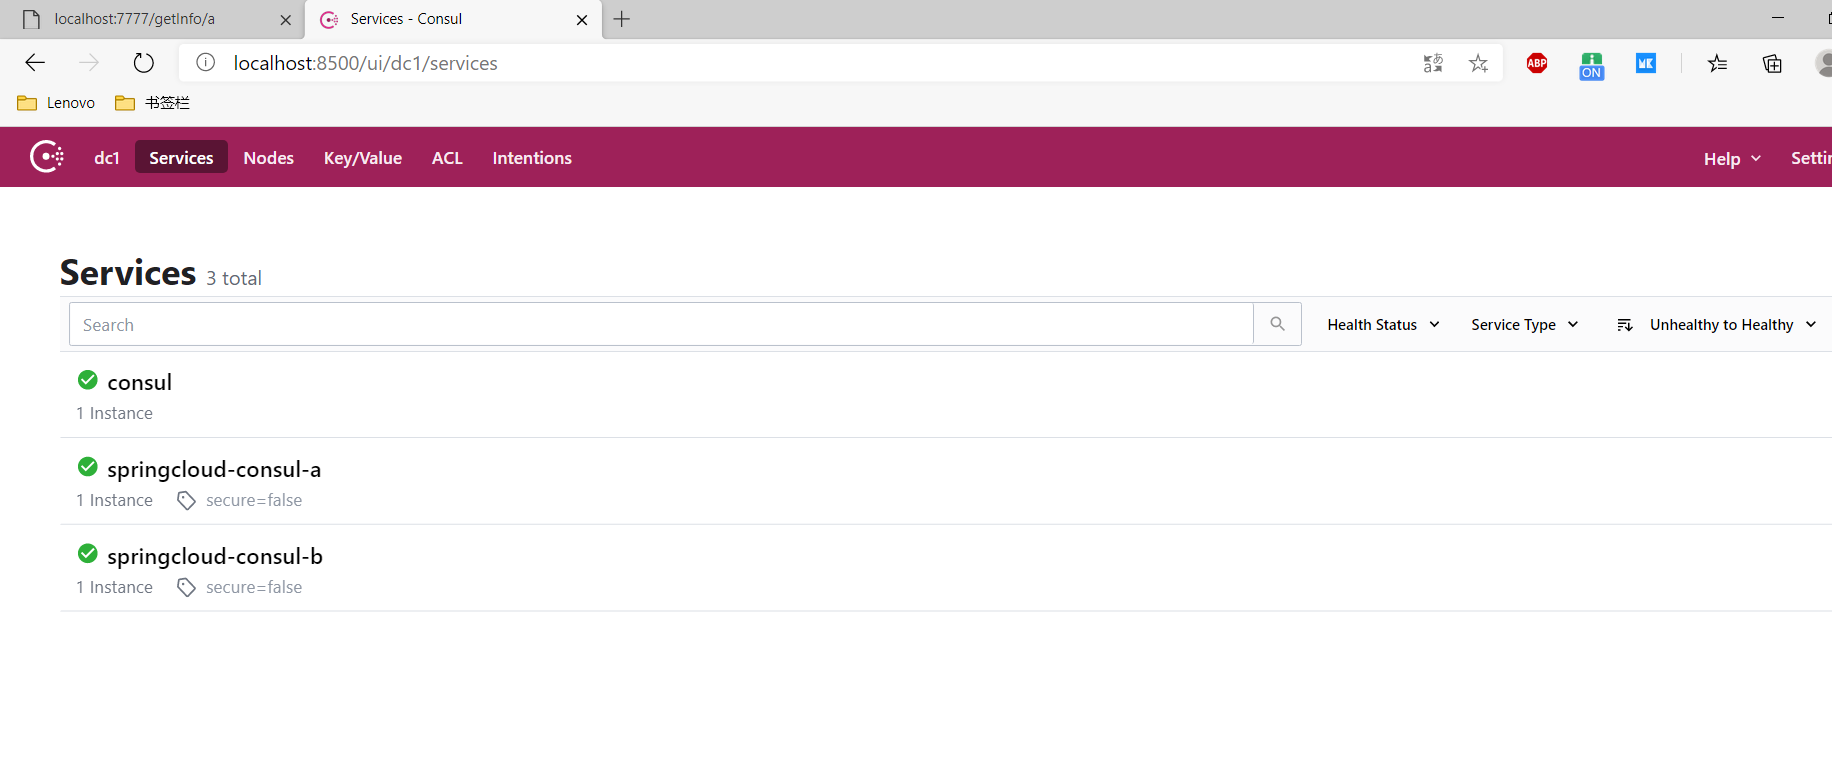Click the translate page icon

[x=1433, y=64]
